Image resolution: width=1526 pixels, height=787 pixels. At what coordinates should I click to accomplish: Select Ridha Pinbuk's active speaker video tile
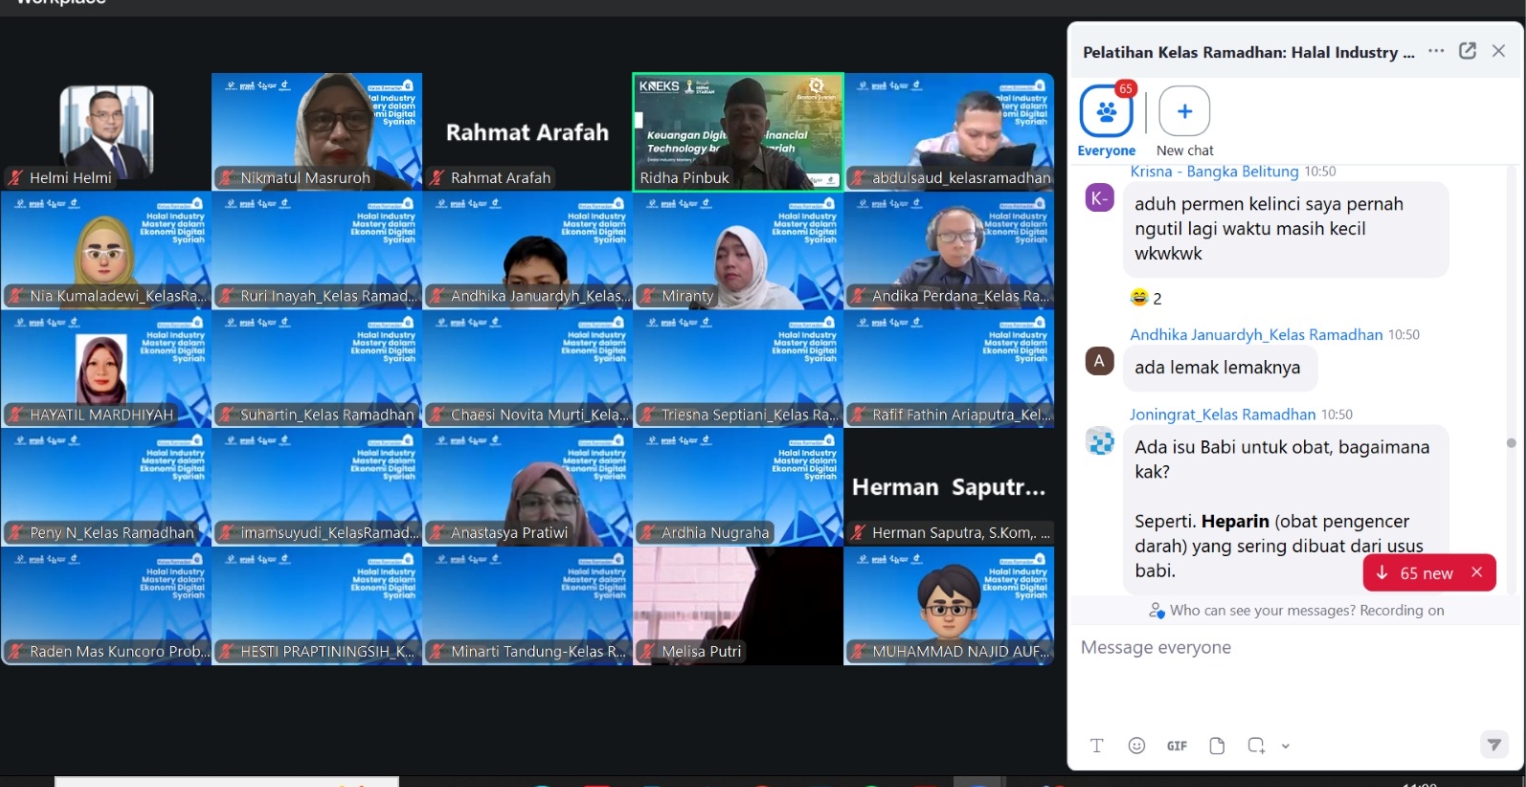738,131
